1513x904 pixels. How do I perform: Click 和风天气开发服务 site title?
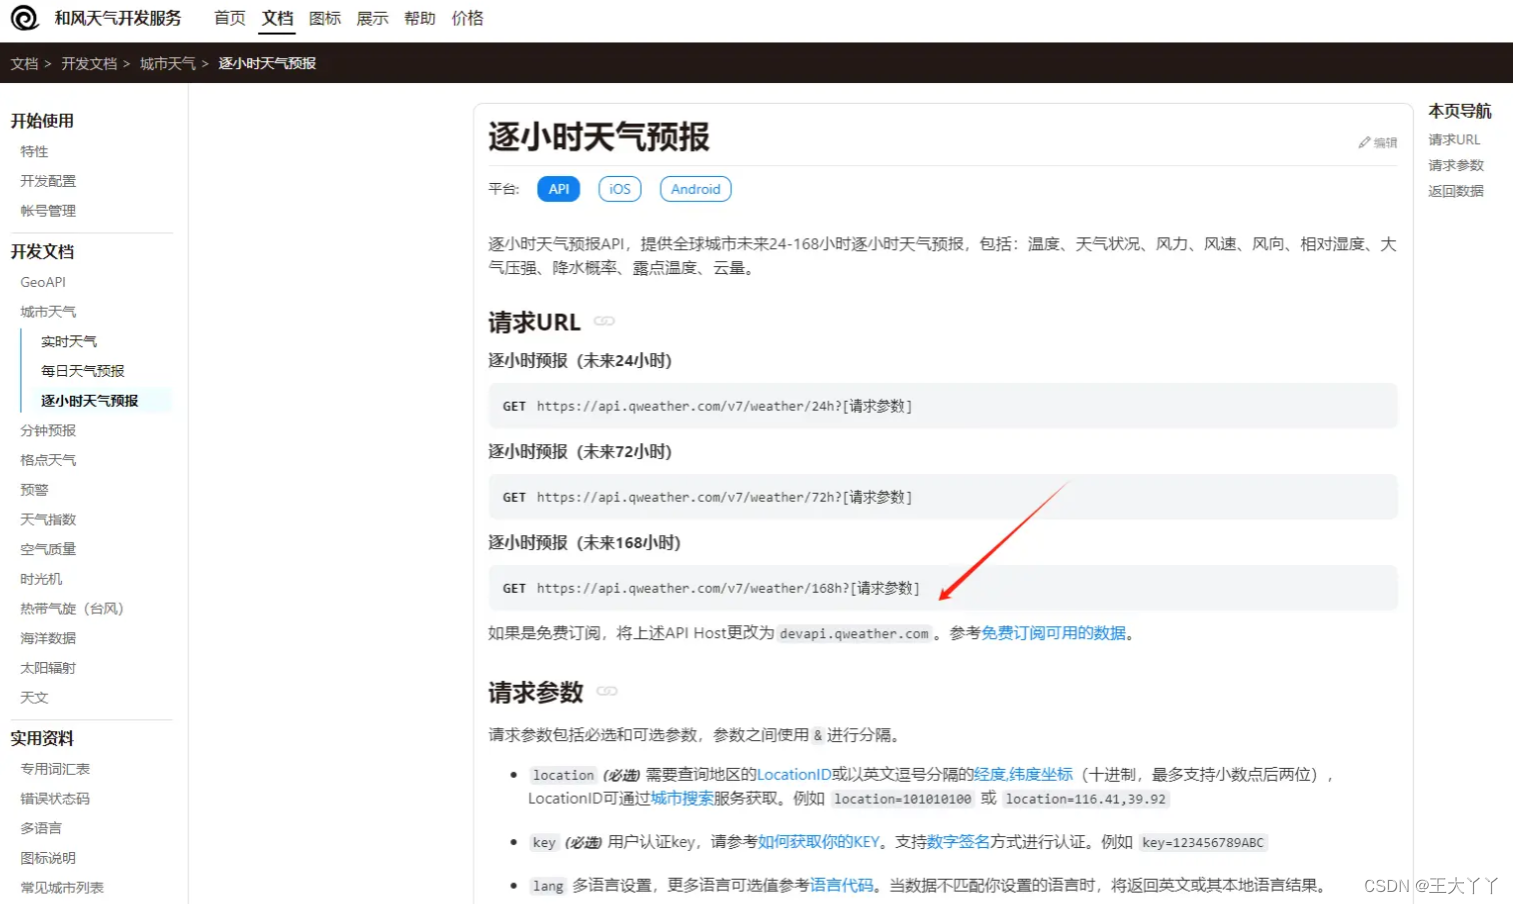[118, 18]
